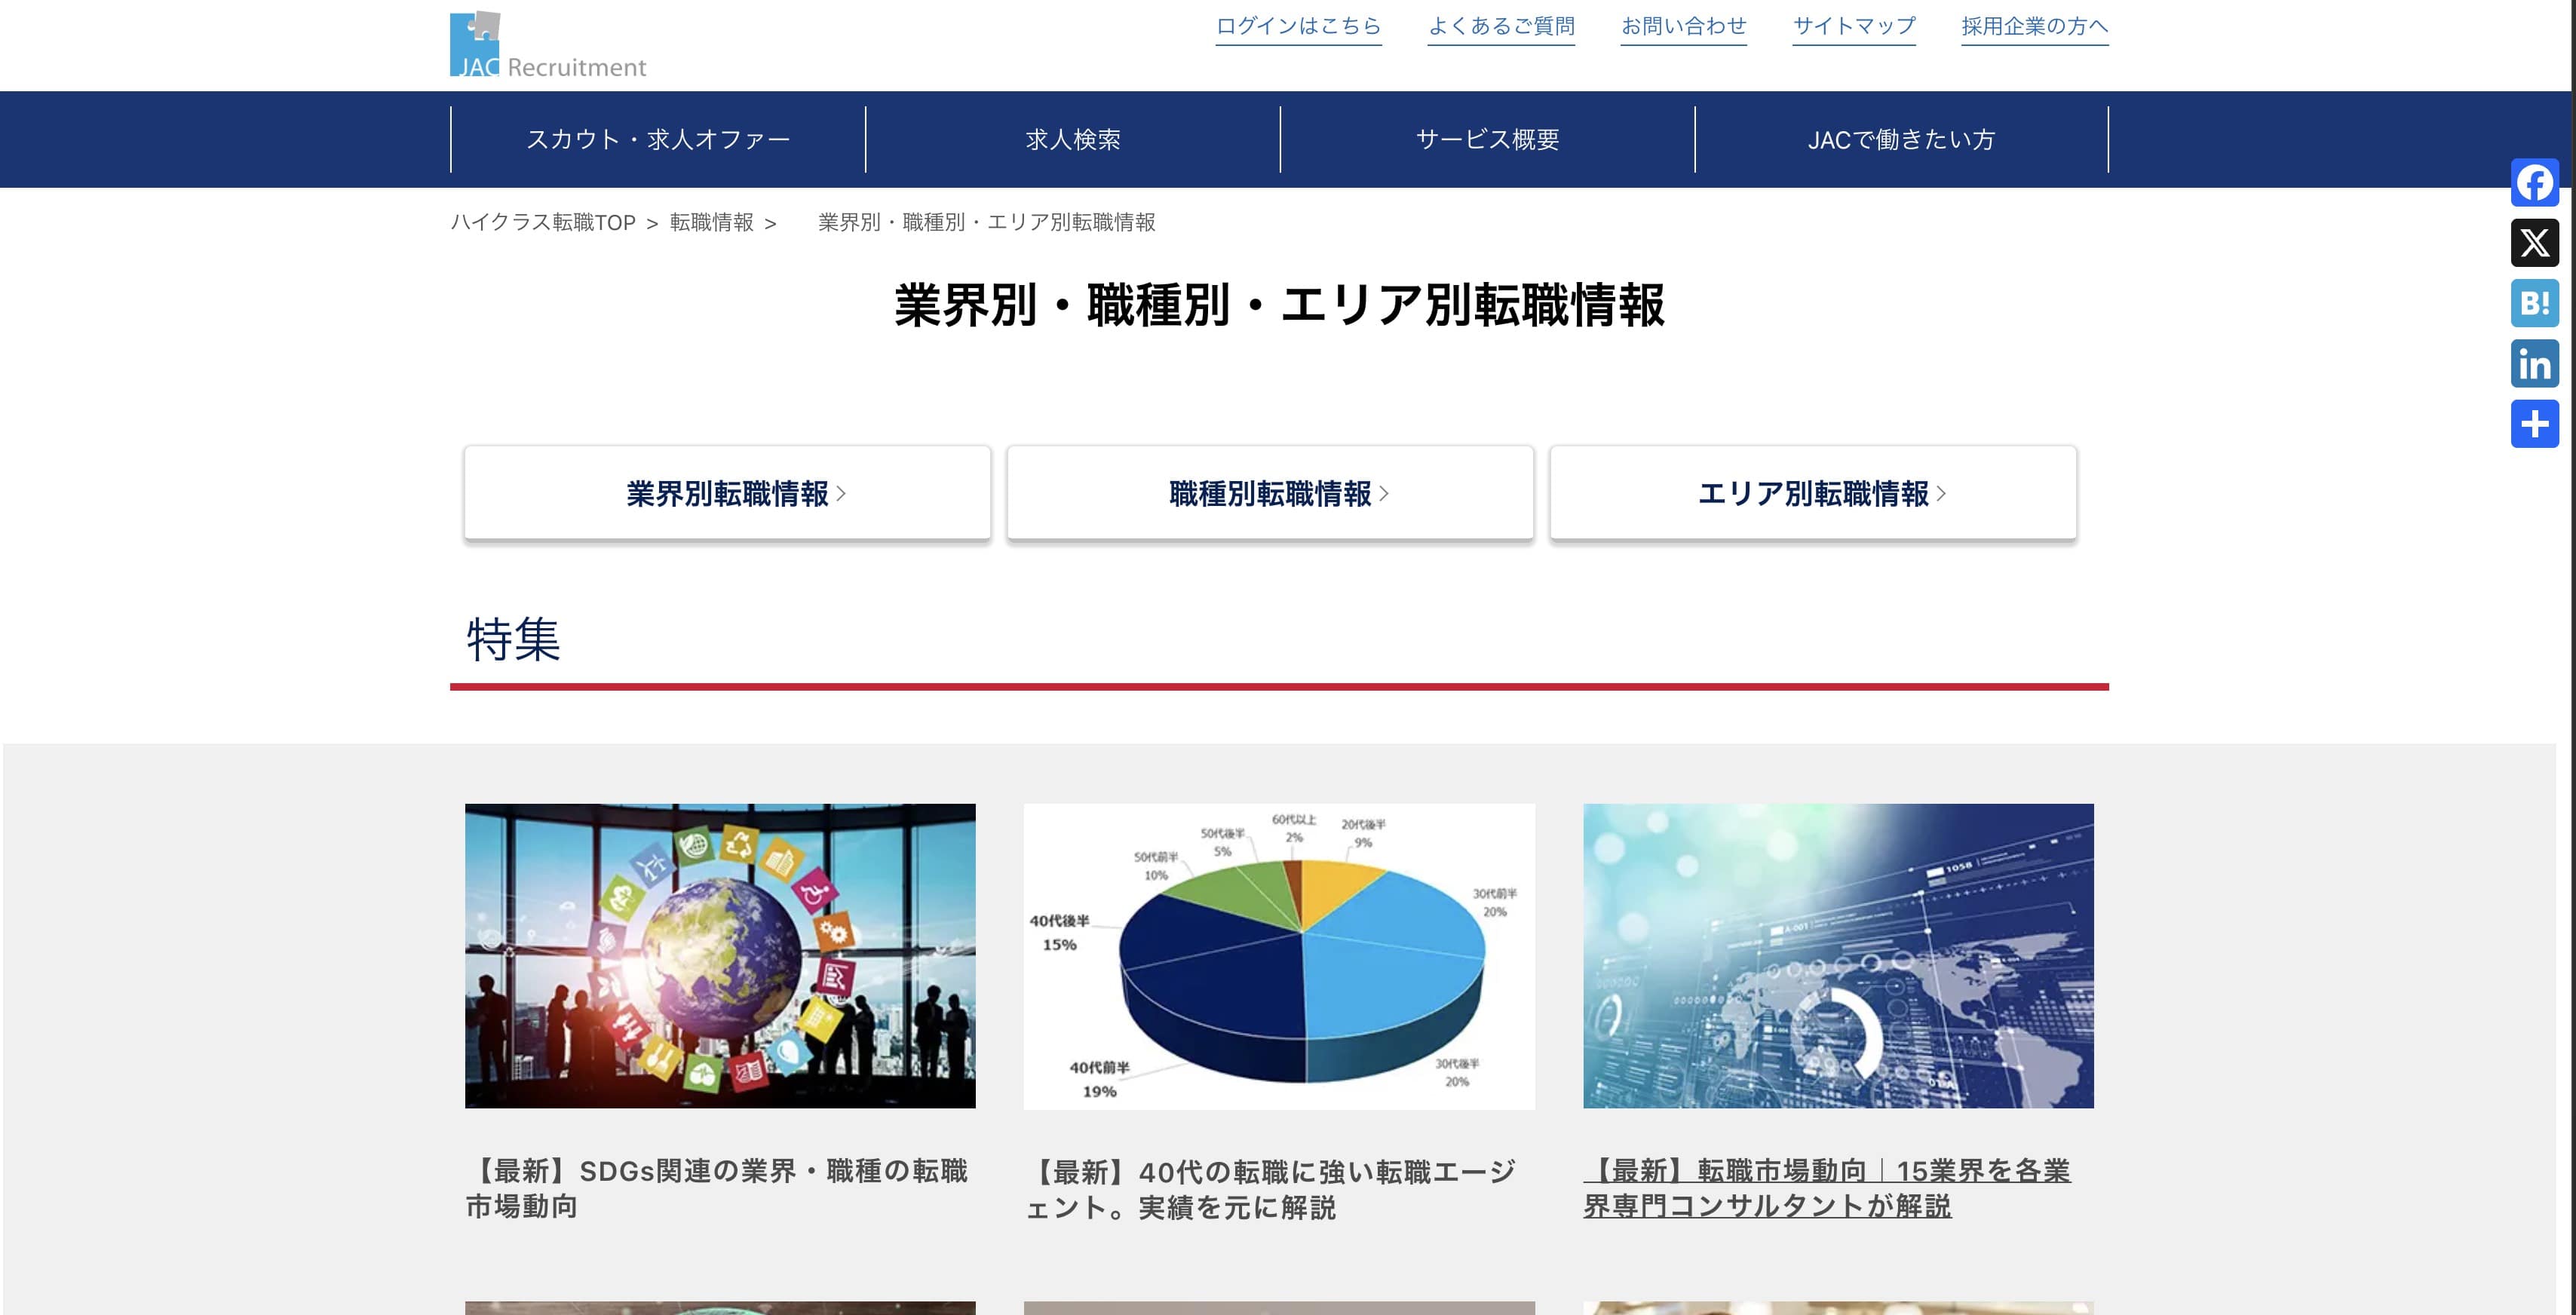Open the よくあるご質問 page

tap(1501, 26)
